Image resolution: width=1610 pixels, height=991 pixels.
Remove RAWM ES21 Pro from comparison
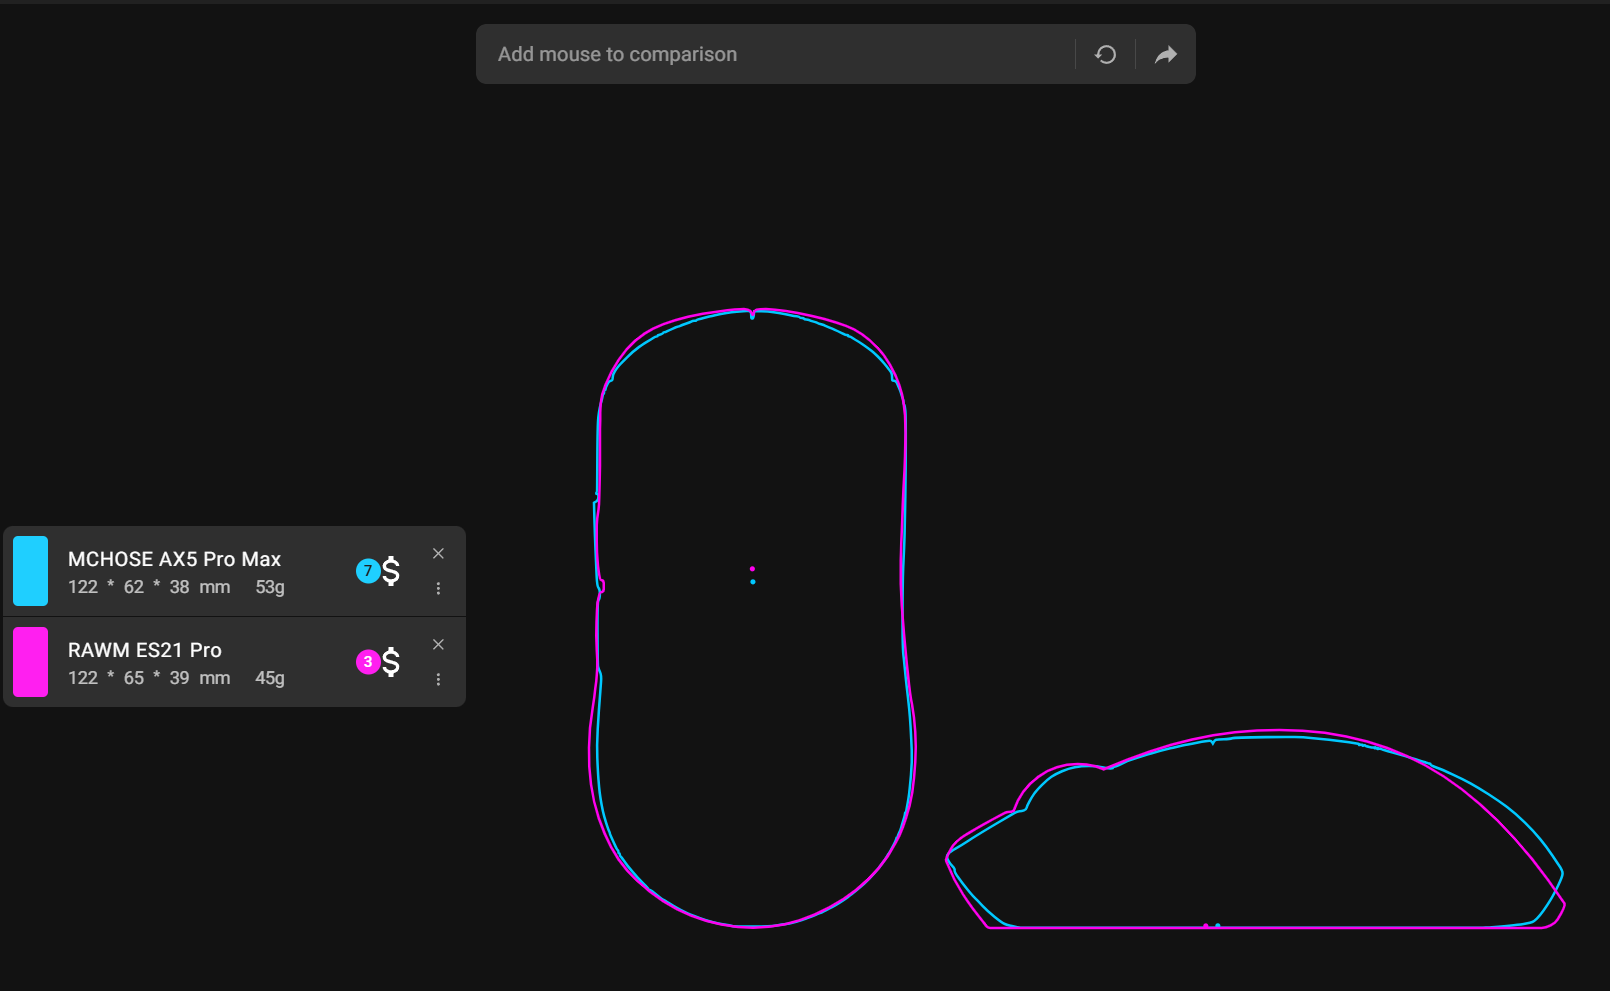(438, 644)
